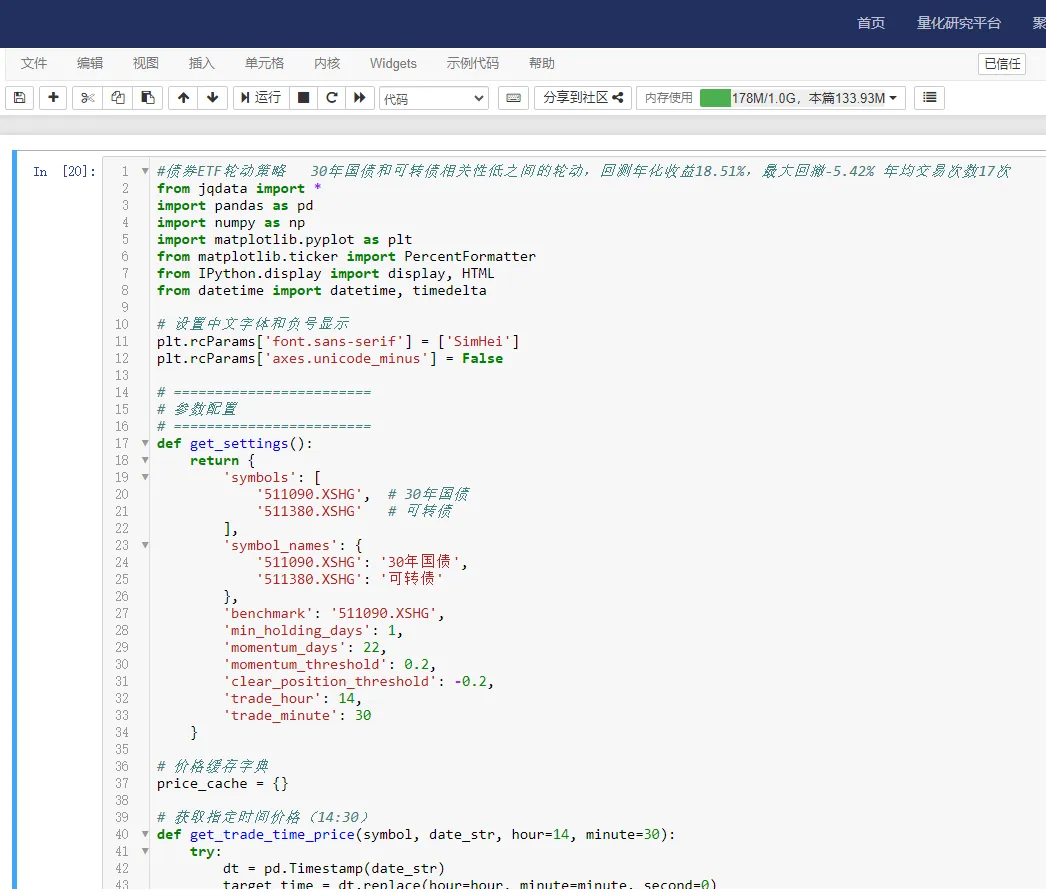This screenshot has width=1046, height=892.
Task: Open the 编辑 menu
Action: tap(90, 63)
